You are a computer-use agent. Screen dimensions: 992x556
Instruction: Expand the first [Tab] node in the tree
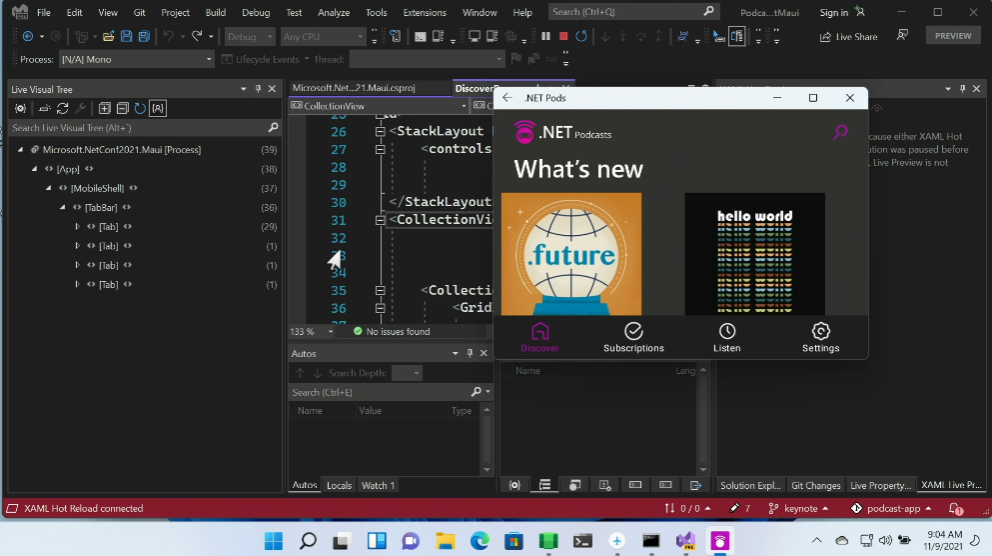(78, 227)
